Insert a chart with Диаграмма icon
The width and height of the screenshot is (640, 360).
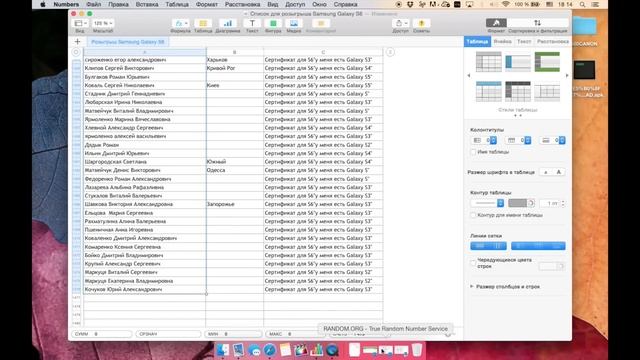(x=228, y=24)
